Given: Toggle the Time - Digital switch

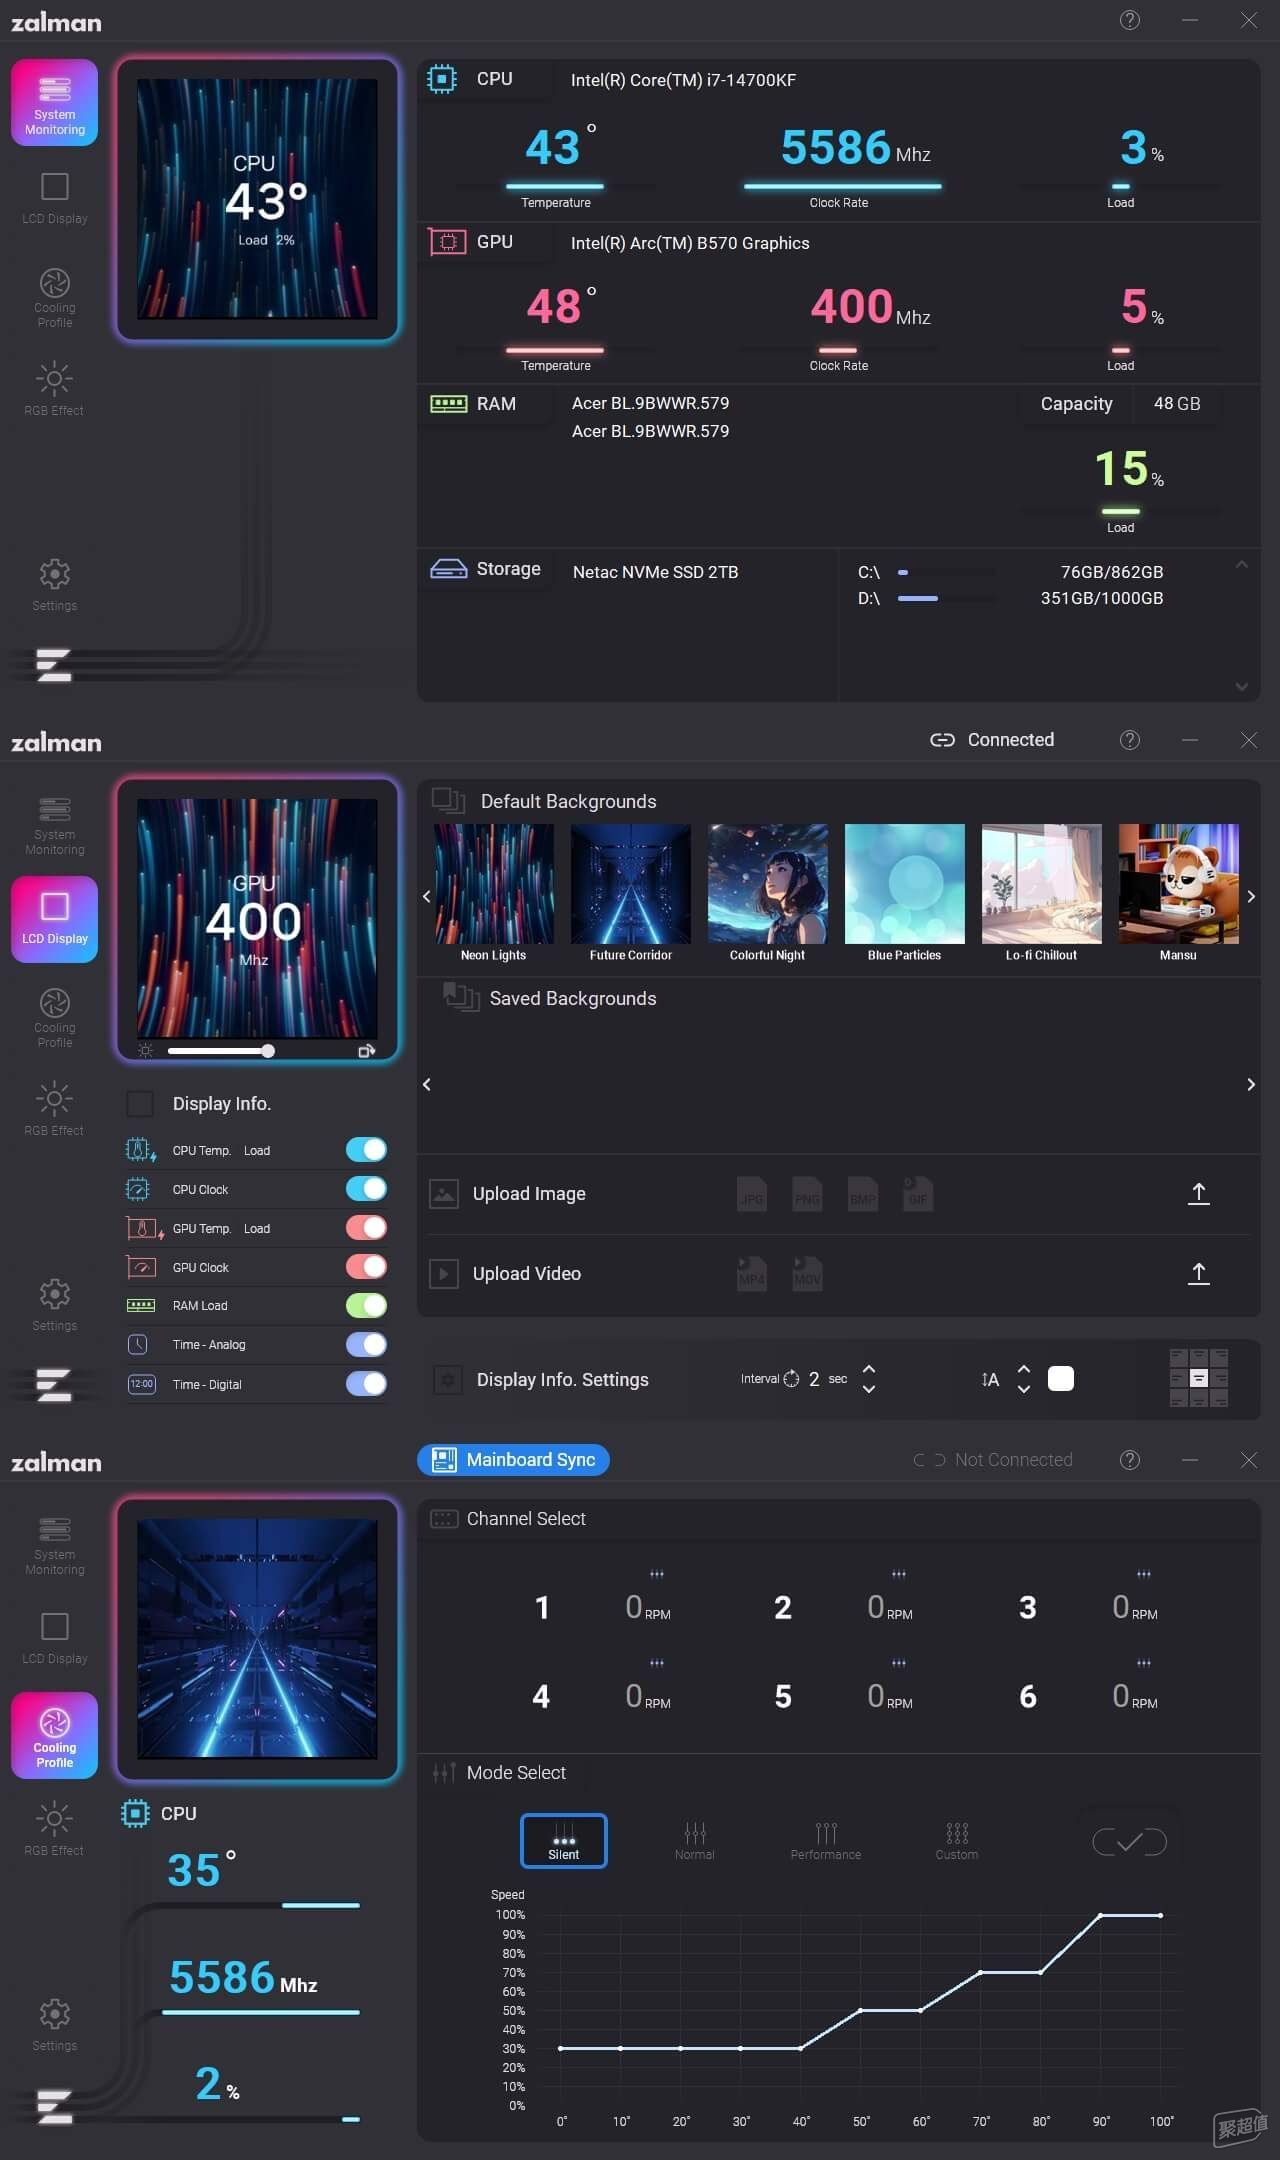Looking at the screenshot, I should [x=366, y=1384].
